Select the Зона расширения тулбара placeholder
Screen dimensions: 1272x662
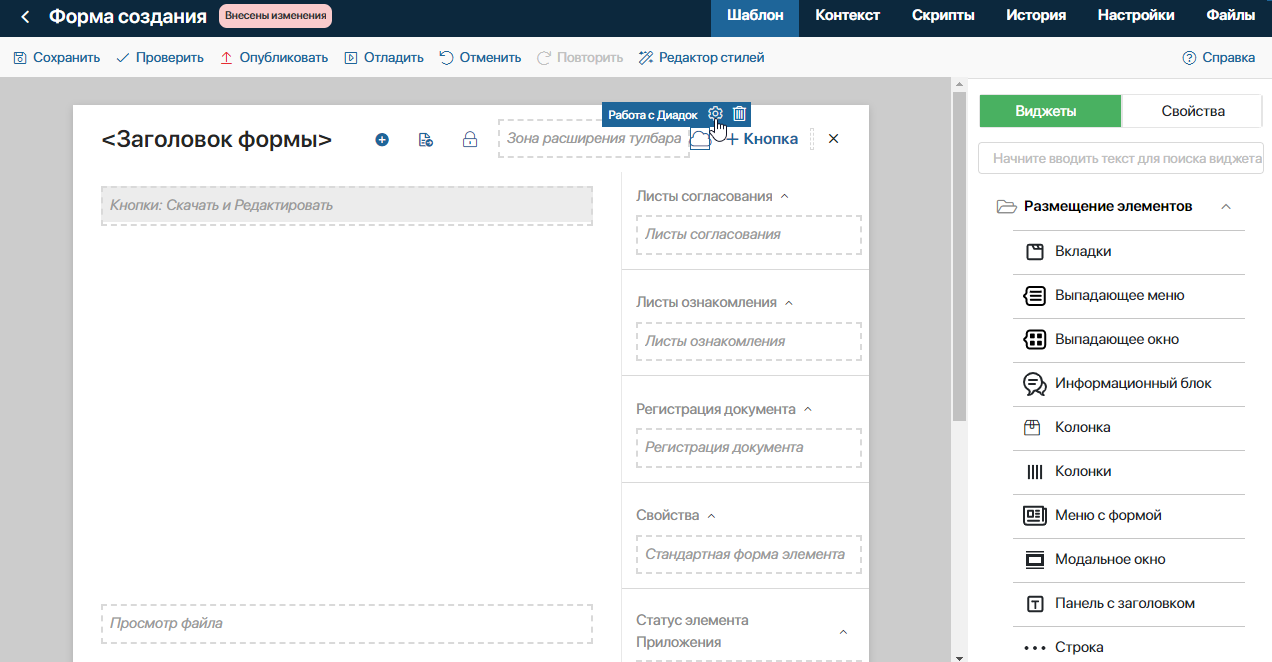tap(594, 138)
